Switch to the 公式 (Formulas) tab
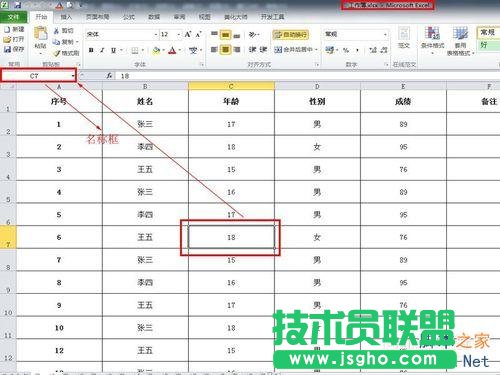500x375 pixels. [129, 17]
